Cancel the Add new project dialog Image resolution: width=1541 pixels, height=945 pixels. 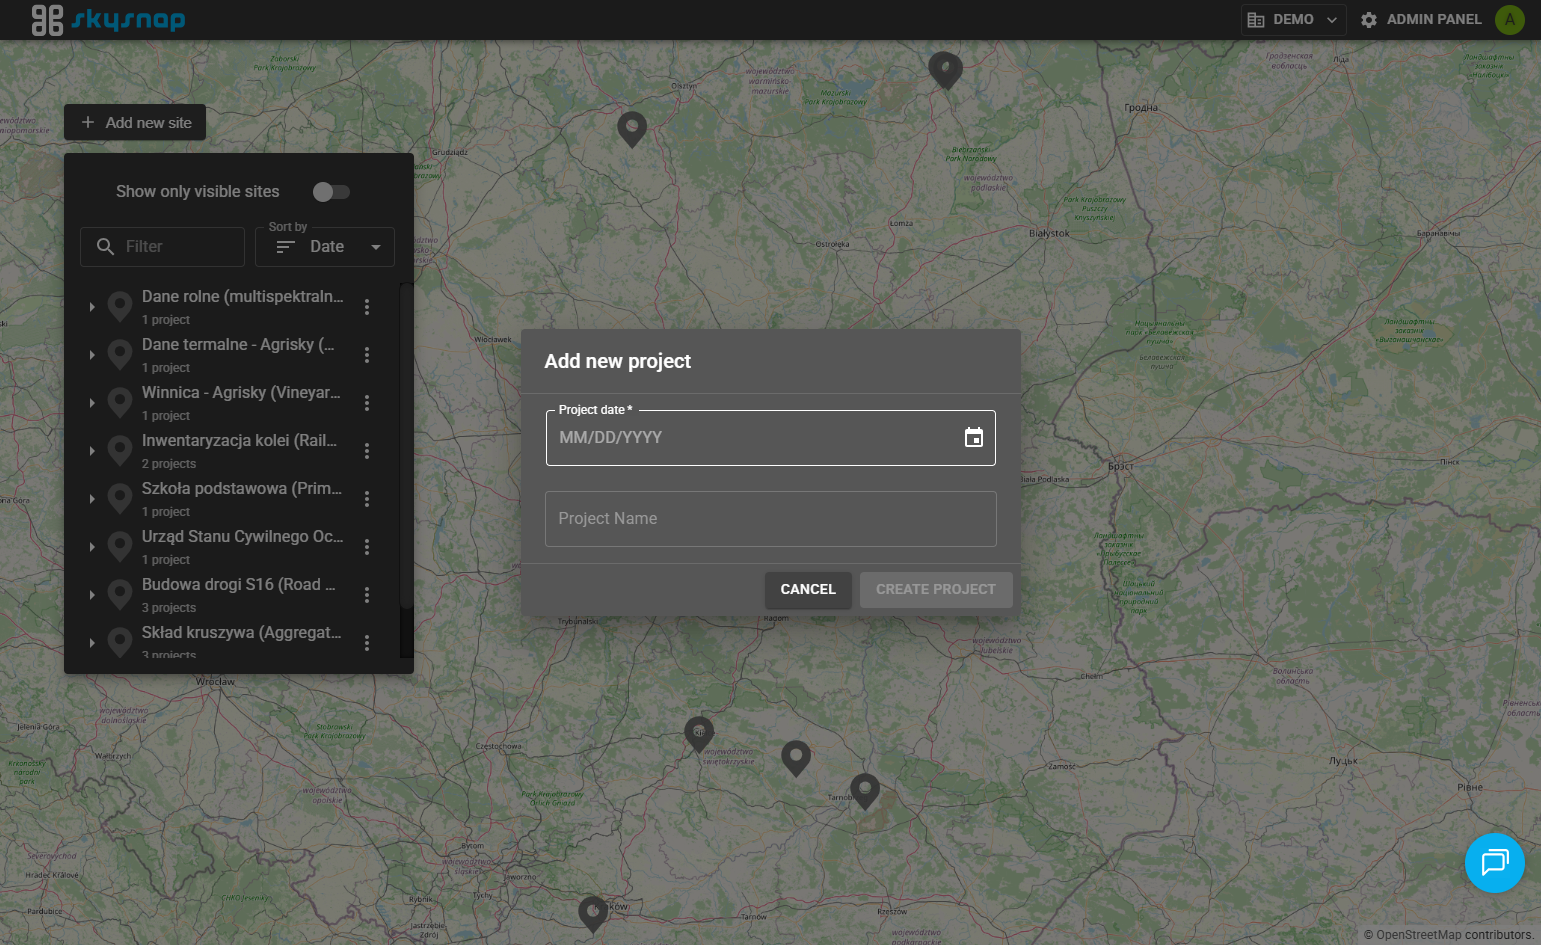tap(808, 590)
